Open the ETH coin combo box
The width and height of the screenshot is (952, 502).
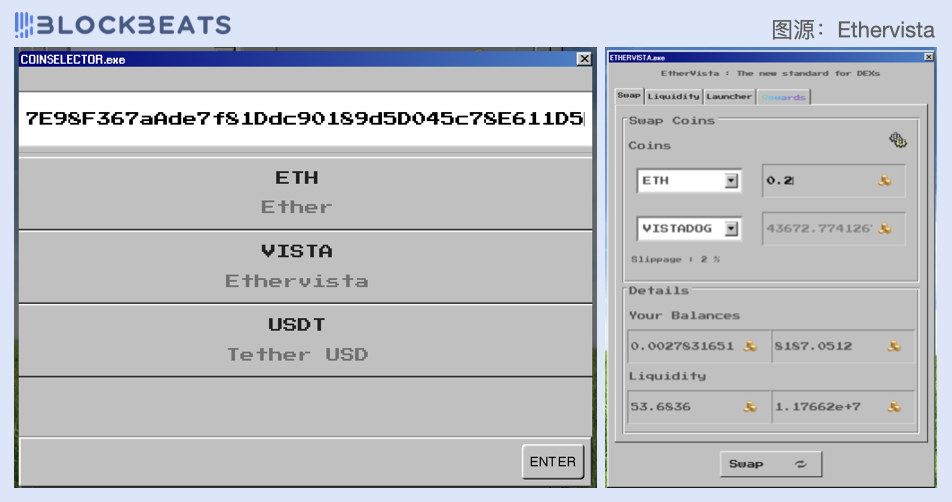point(689,181)
